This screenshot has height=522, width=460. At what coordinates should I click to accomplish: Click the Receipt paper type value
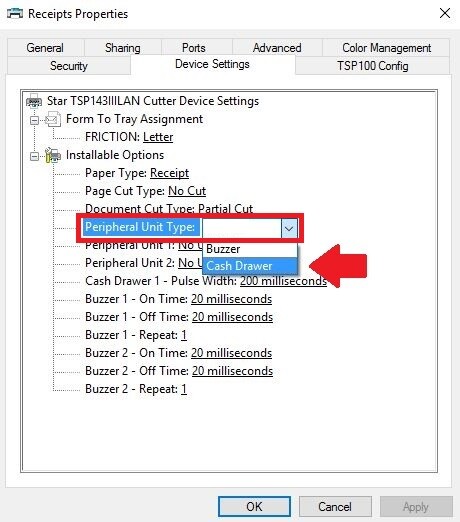[x=169, y=173]
